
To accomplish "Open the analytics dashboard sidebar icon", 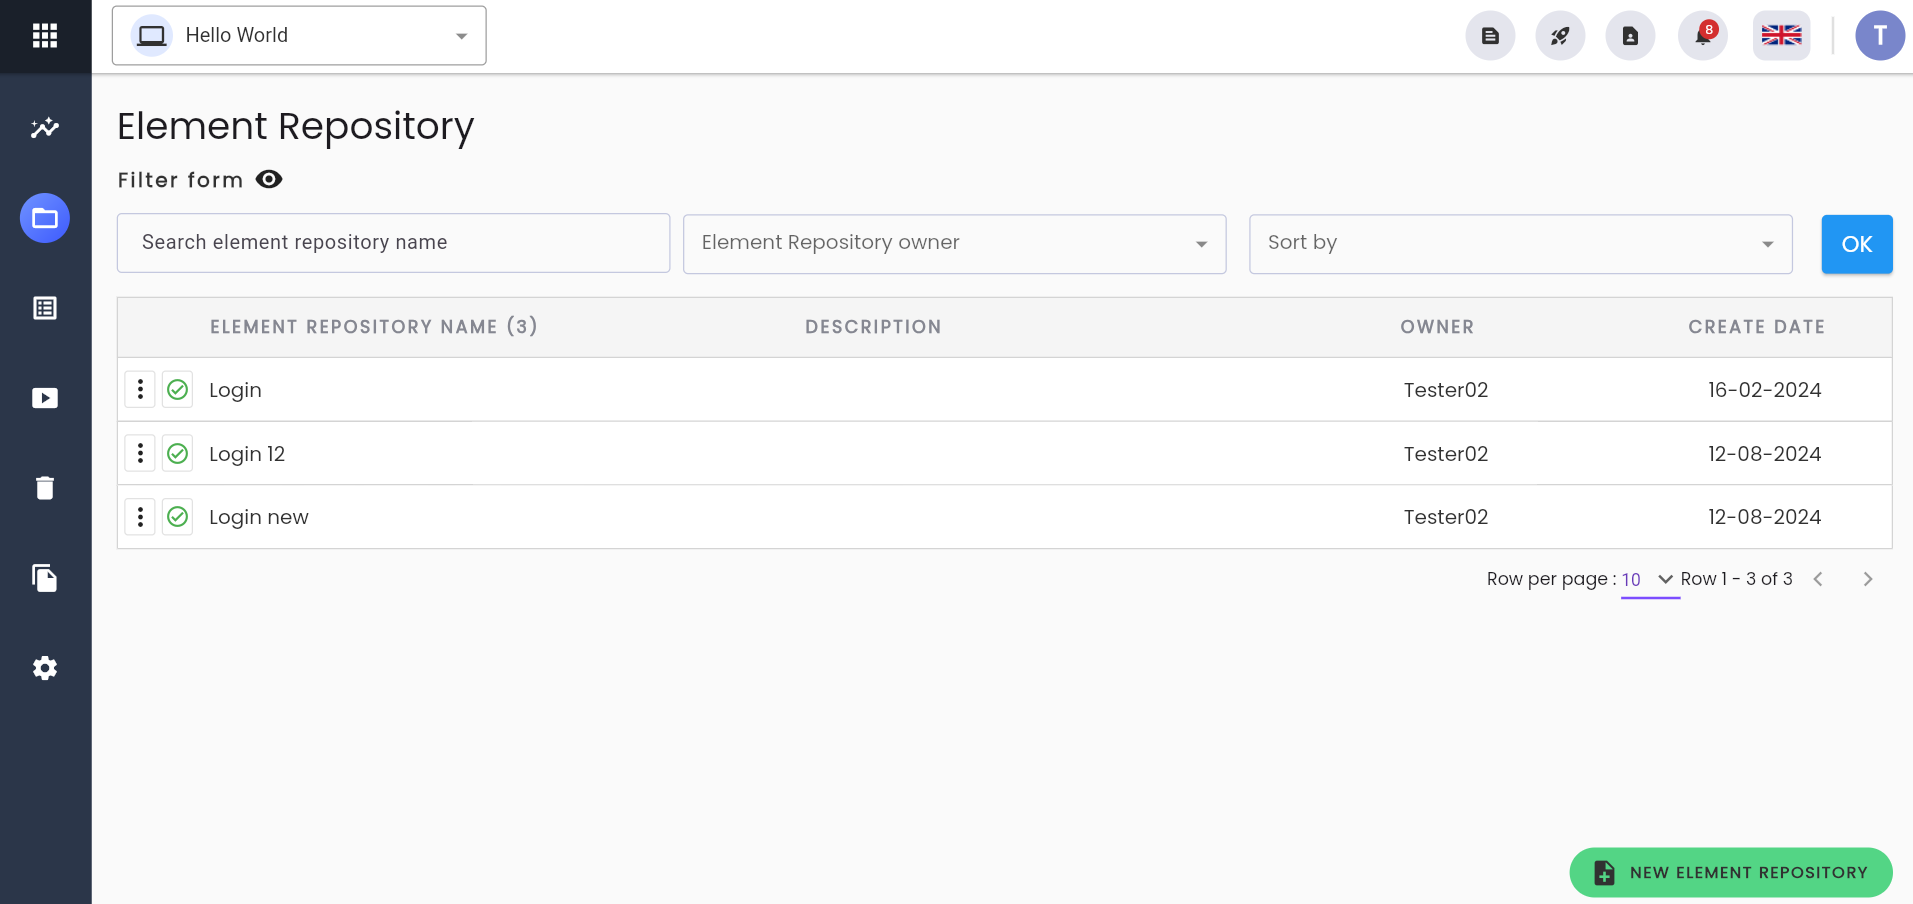I will pyautogui.click(x=45, y=128).
